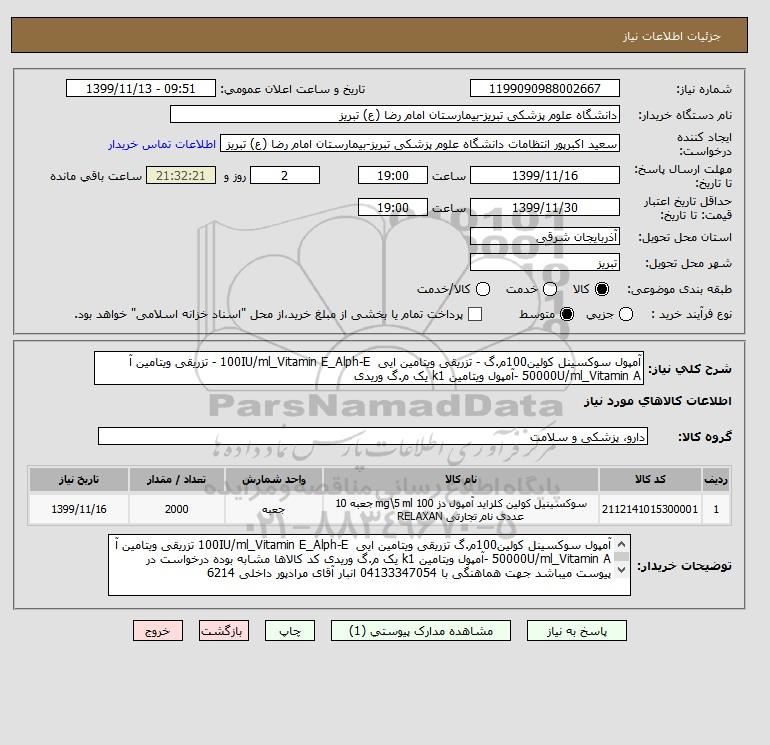Click product code 2112141015300001 cell
770x745 pixels.
650,509
